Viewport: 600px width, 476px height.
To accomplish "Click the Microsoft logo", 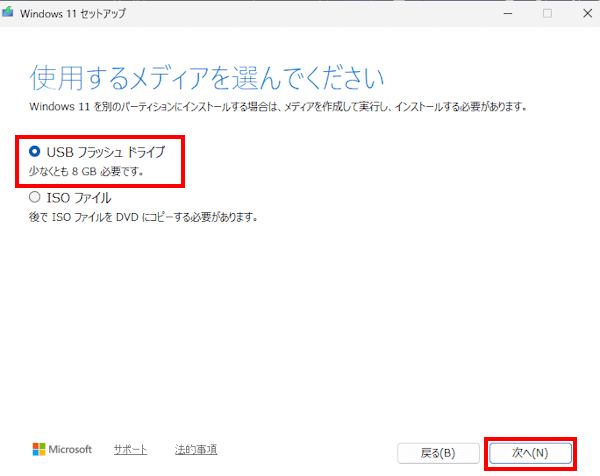I will click(x=62, y=450).
